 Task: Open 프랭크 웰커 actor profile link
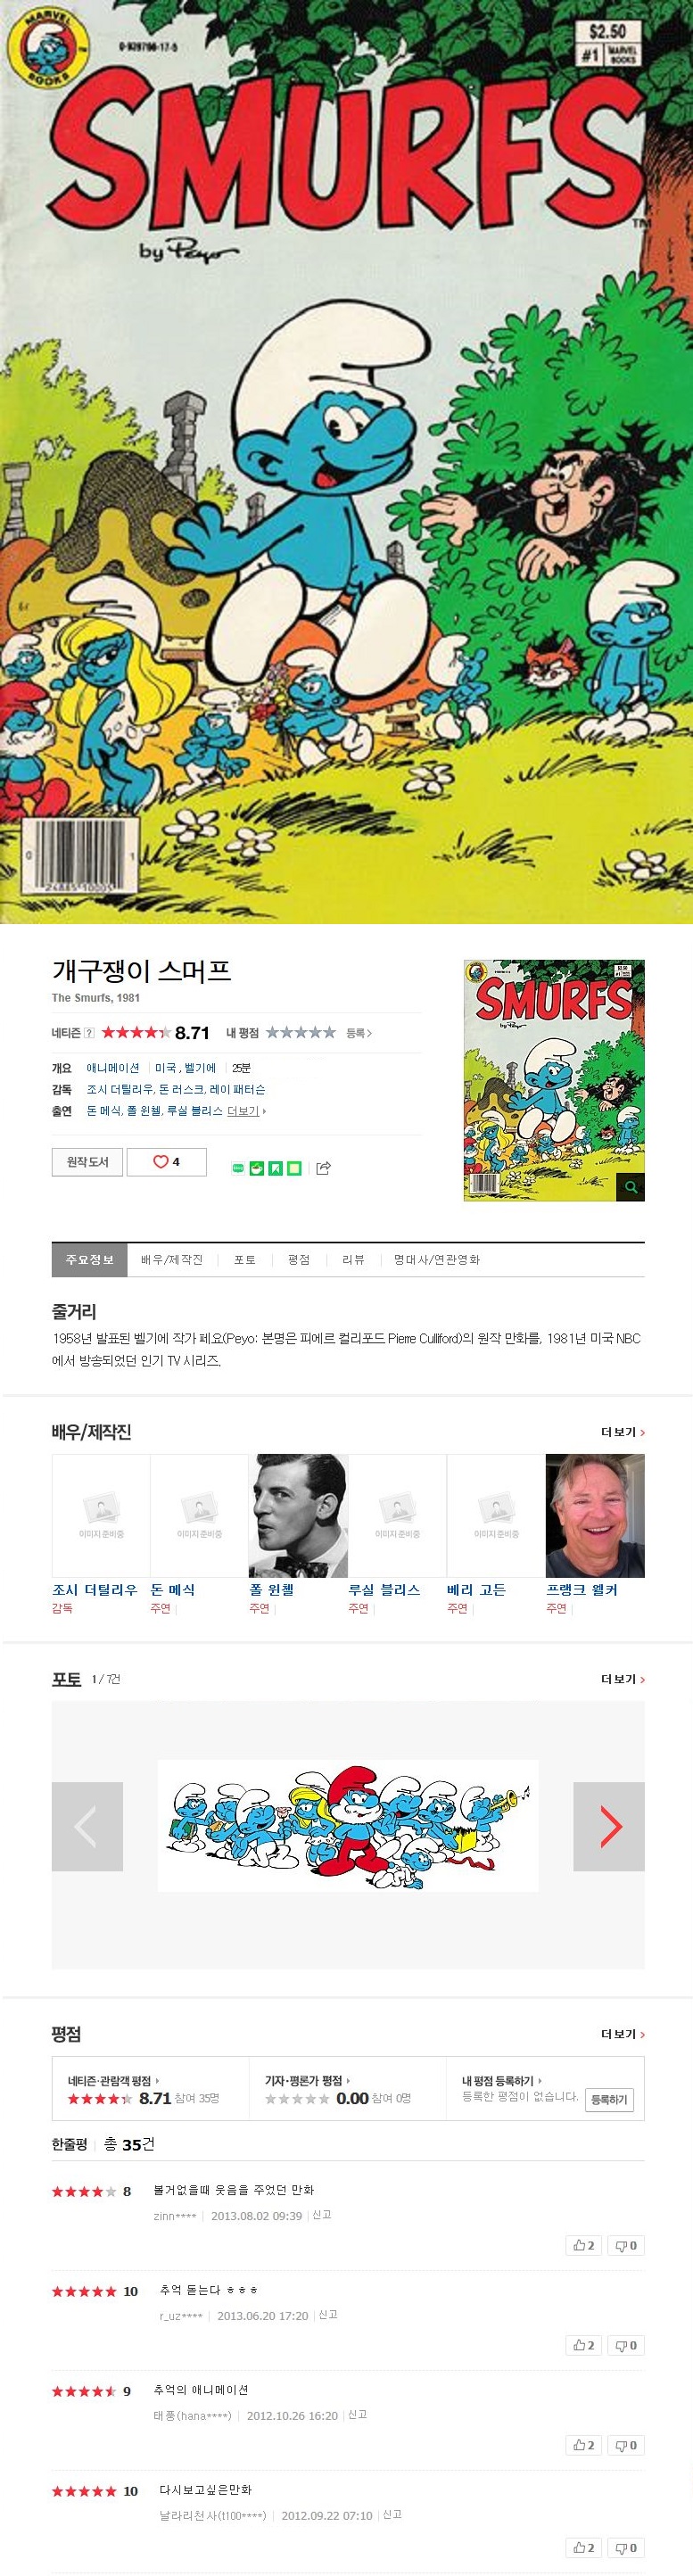(582, 1589)
